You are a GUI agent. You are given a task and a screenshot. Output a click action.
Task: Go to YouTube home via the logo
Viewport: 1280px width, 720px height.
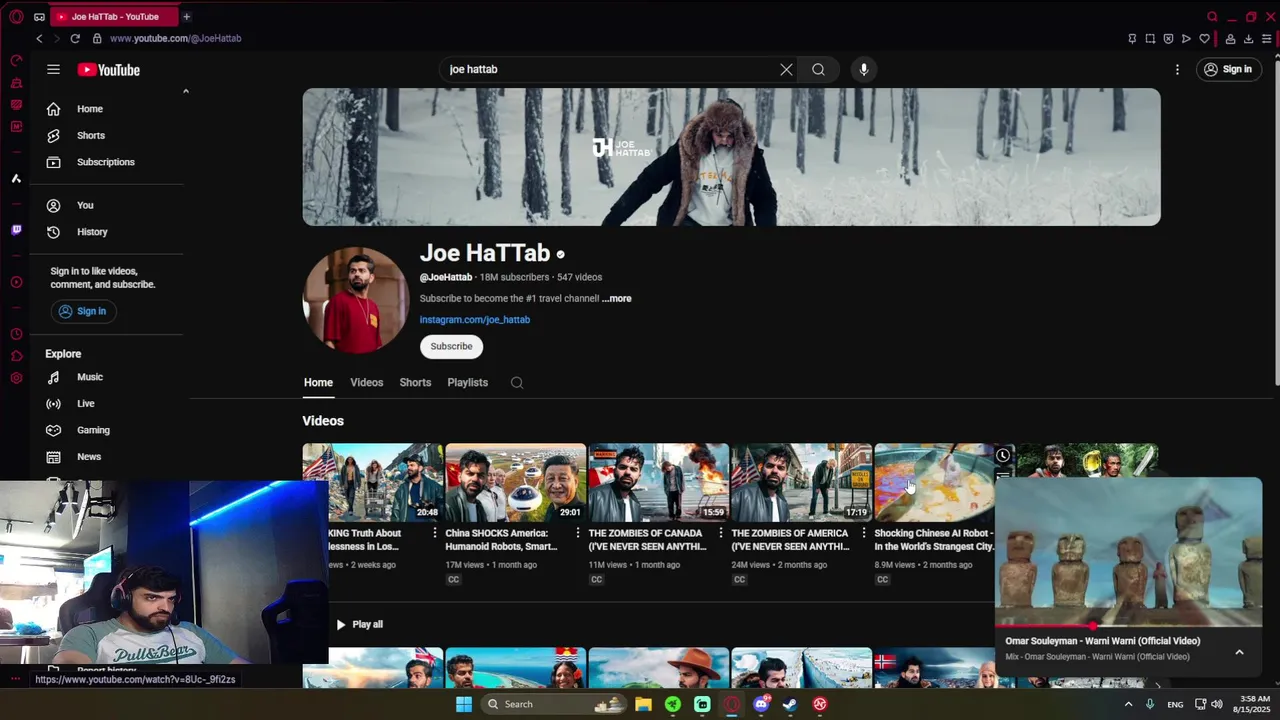tap(109, 70)
